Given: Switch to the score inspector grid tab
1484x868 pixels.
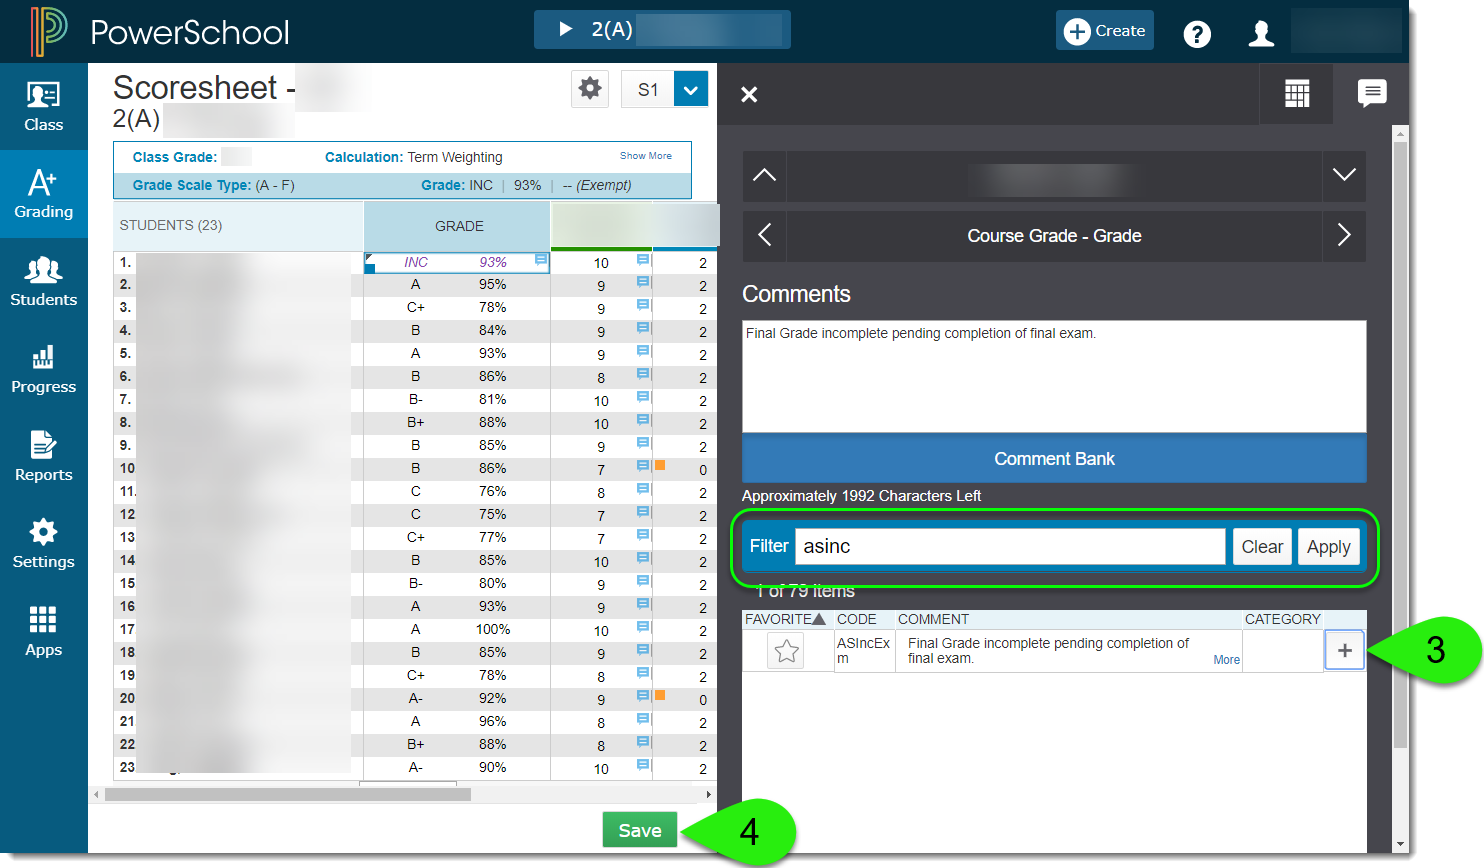Looking at the screenshot, I should click(x=1296, y=94).
